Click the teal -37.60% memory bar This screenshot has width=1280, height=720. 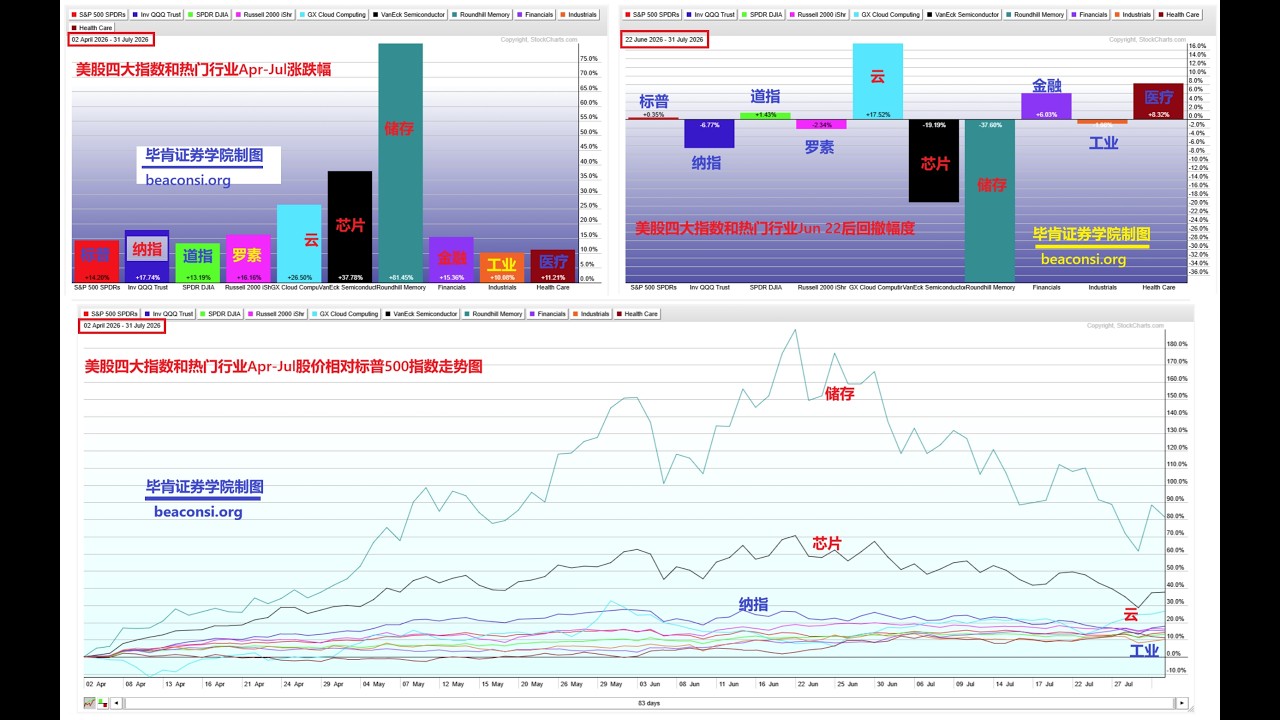(x=990, y=200)
